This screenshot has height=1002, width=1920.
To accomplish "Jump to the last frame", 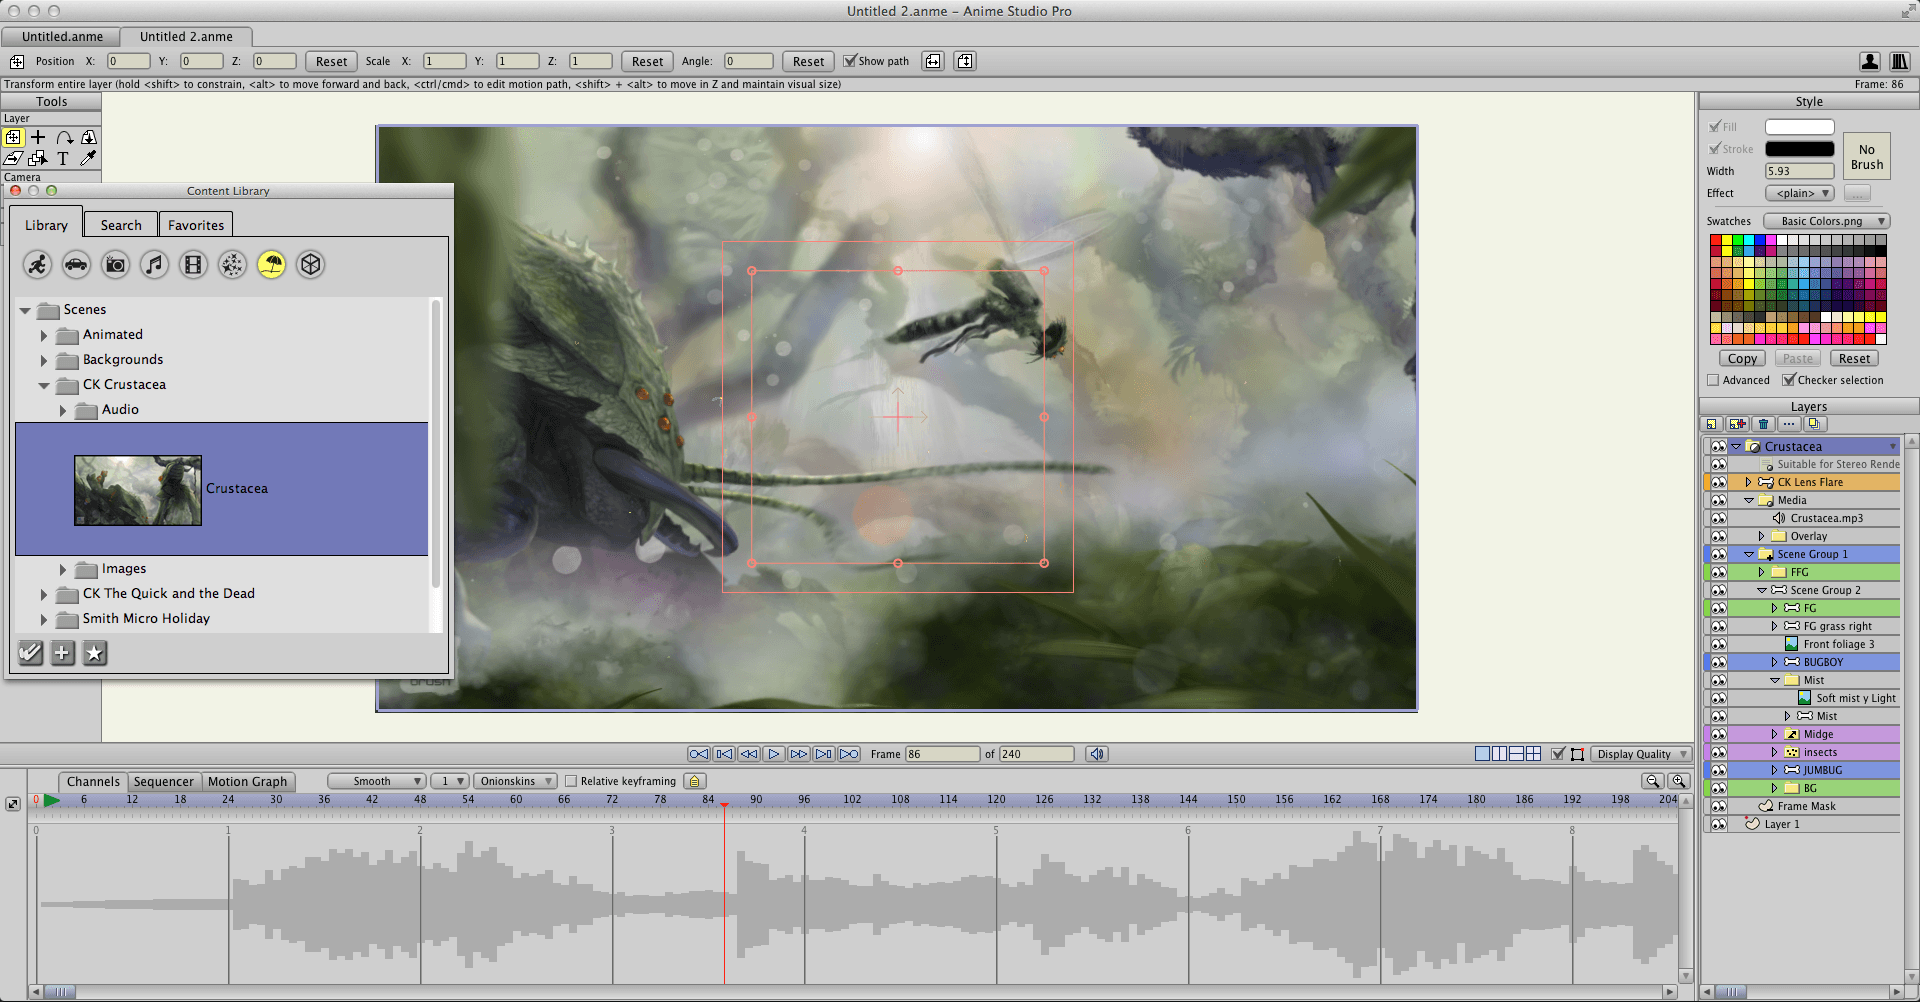I will [x=849, y=754].
